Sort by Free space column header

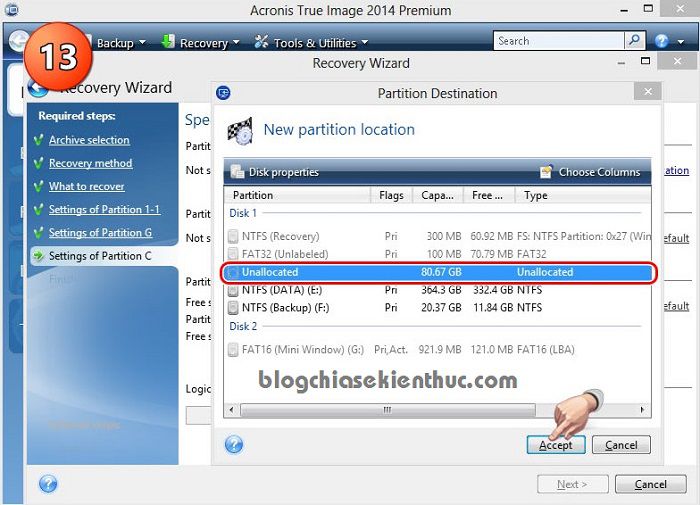(488, 195)
